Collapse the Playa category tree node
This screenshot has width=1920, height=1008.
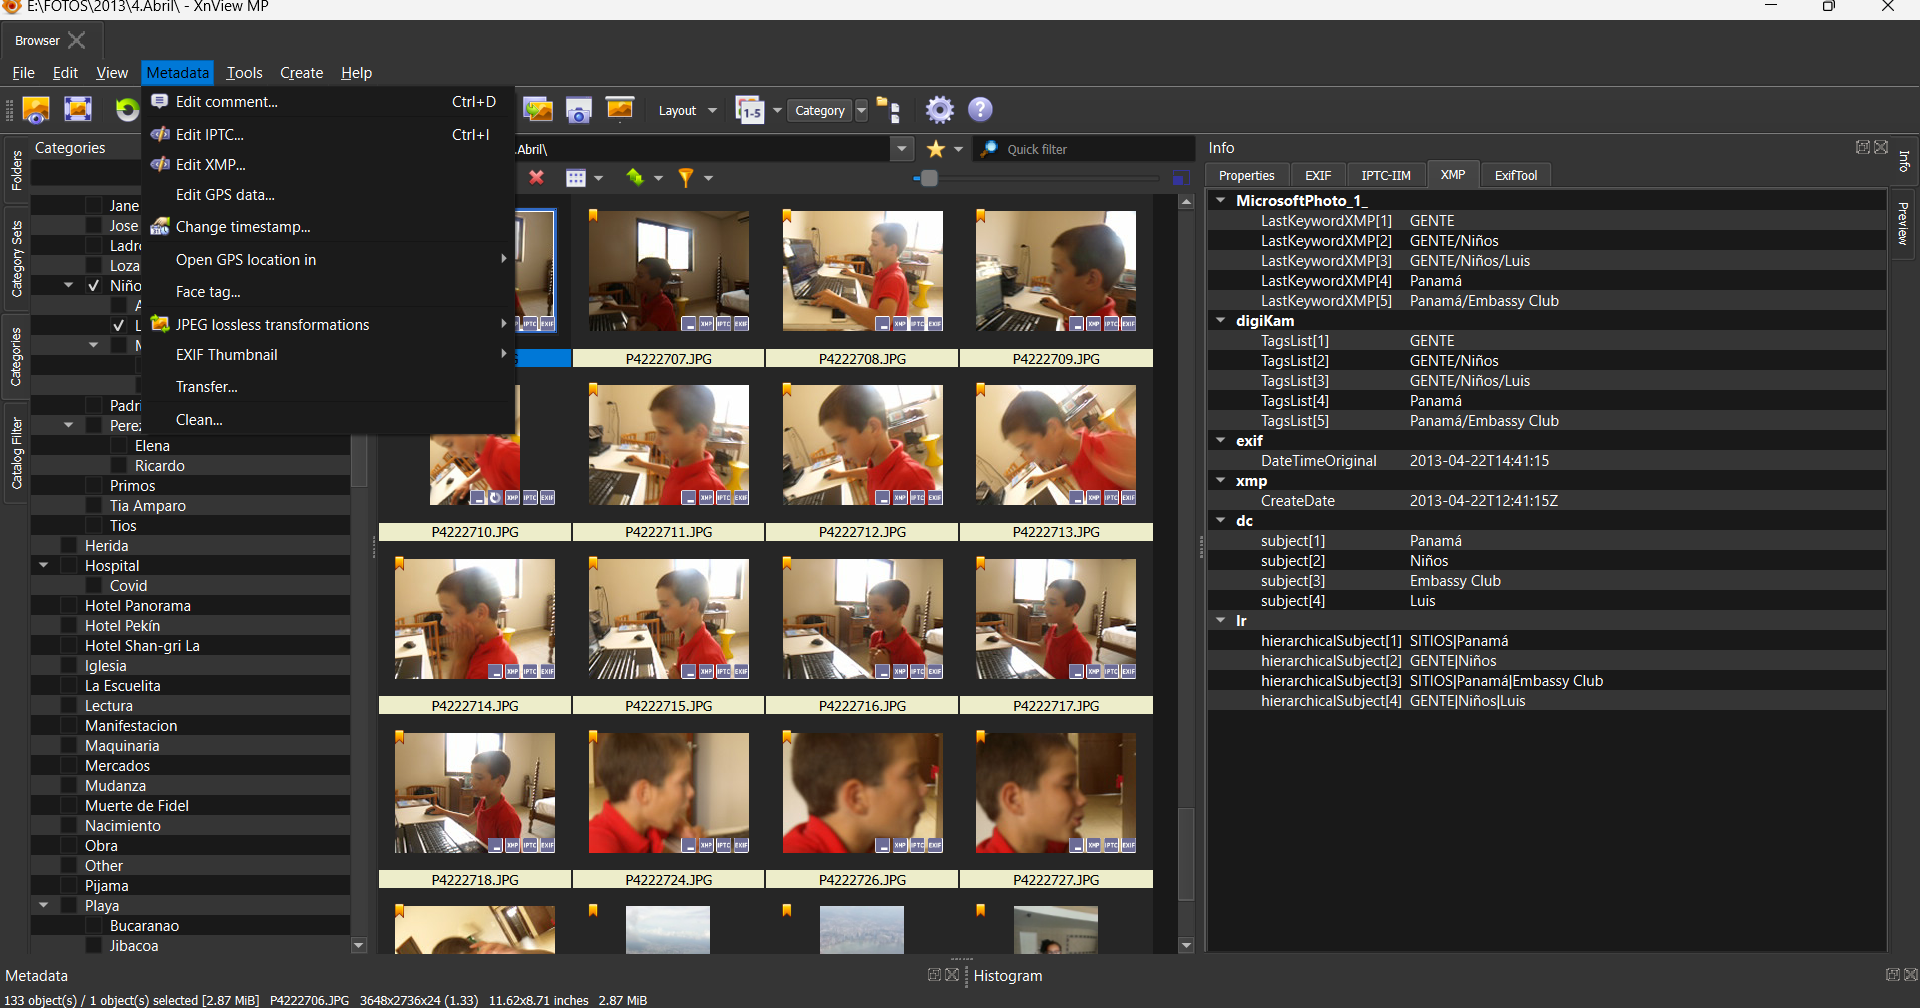coord(44,905)
